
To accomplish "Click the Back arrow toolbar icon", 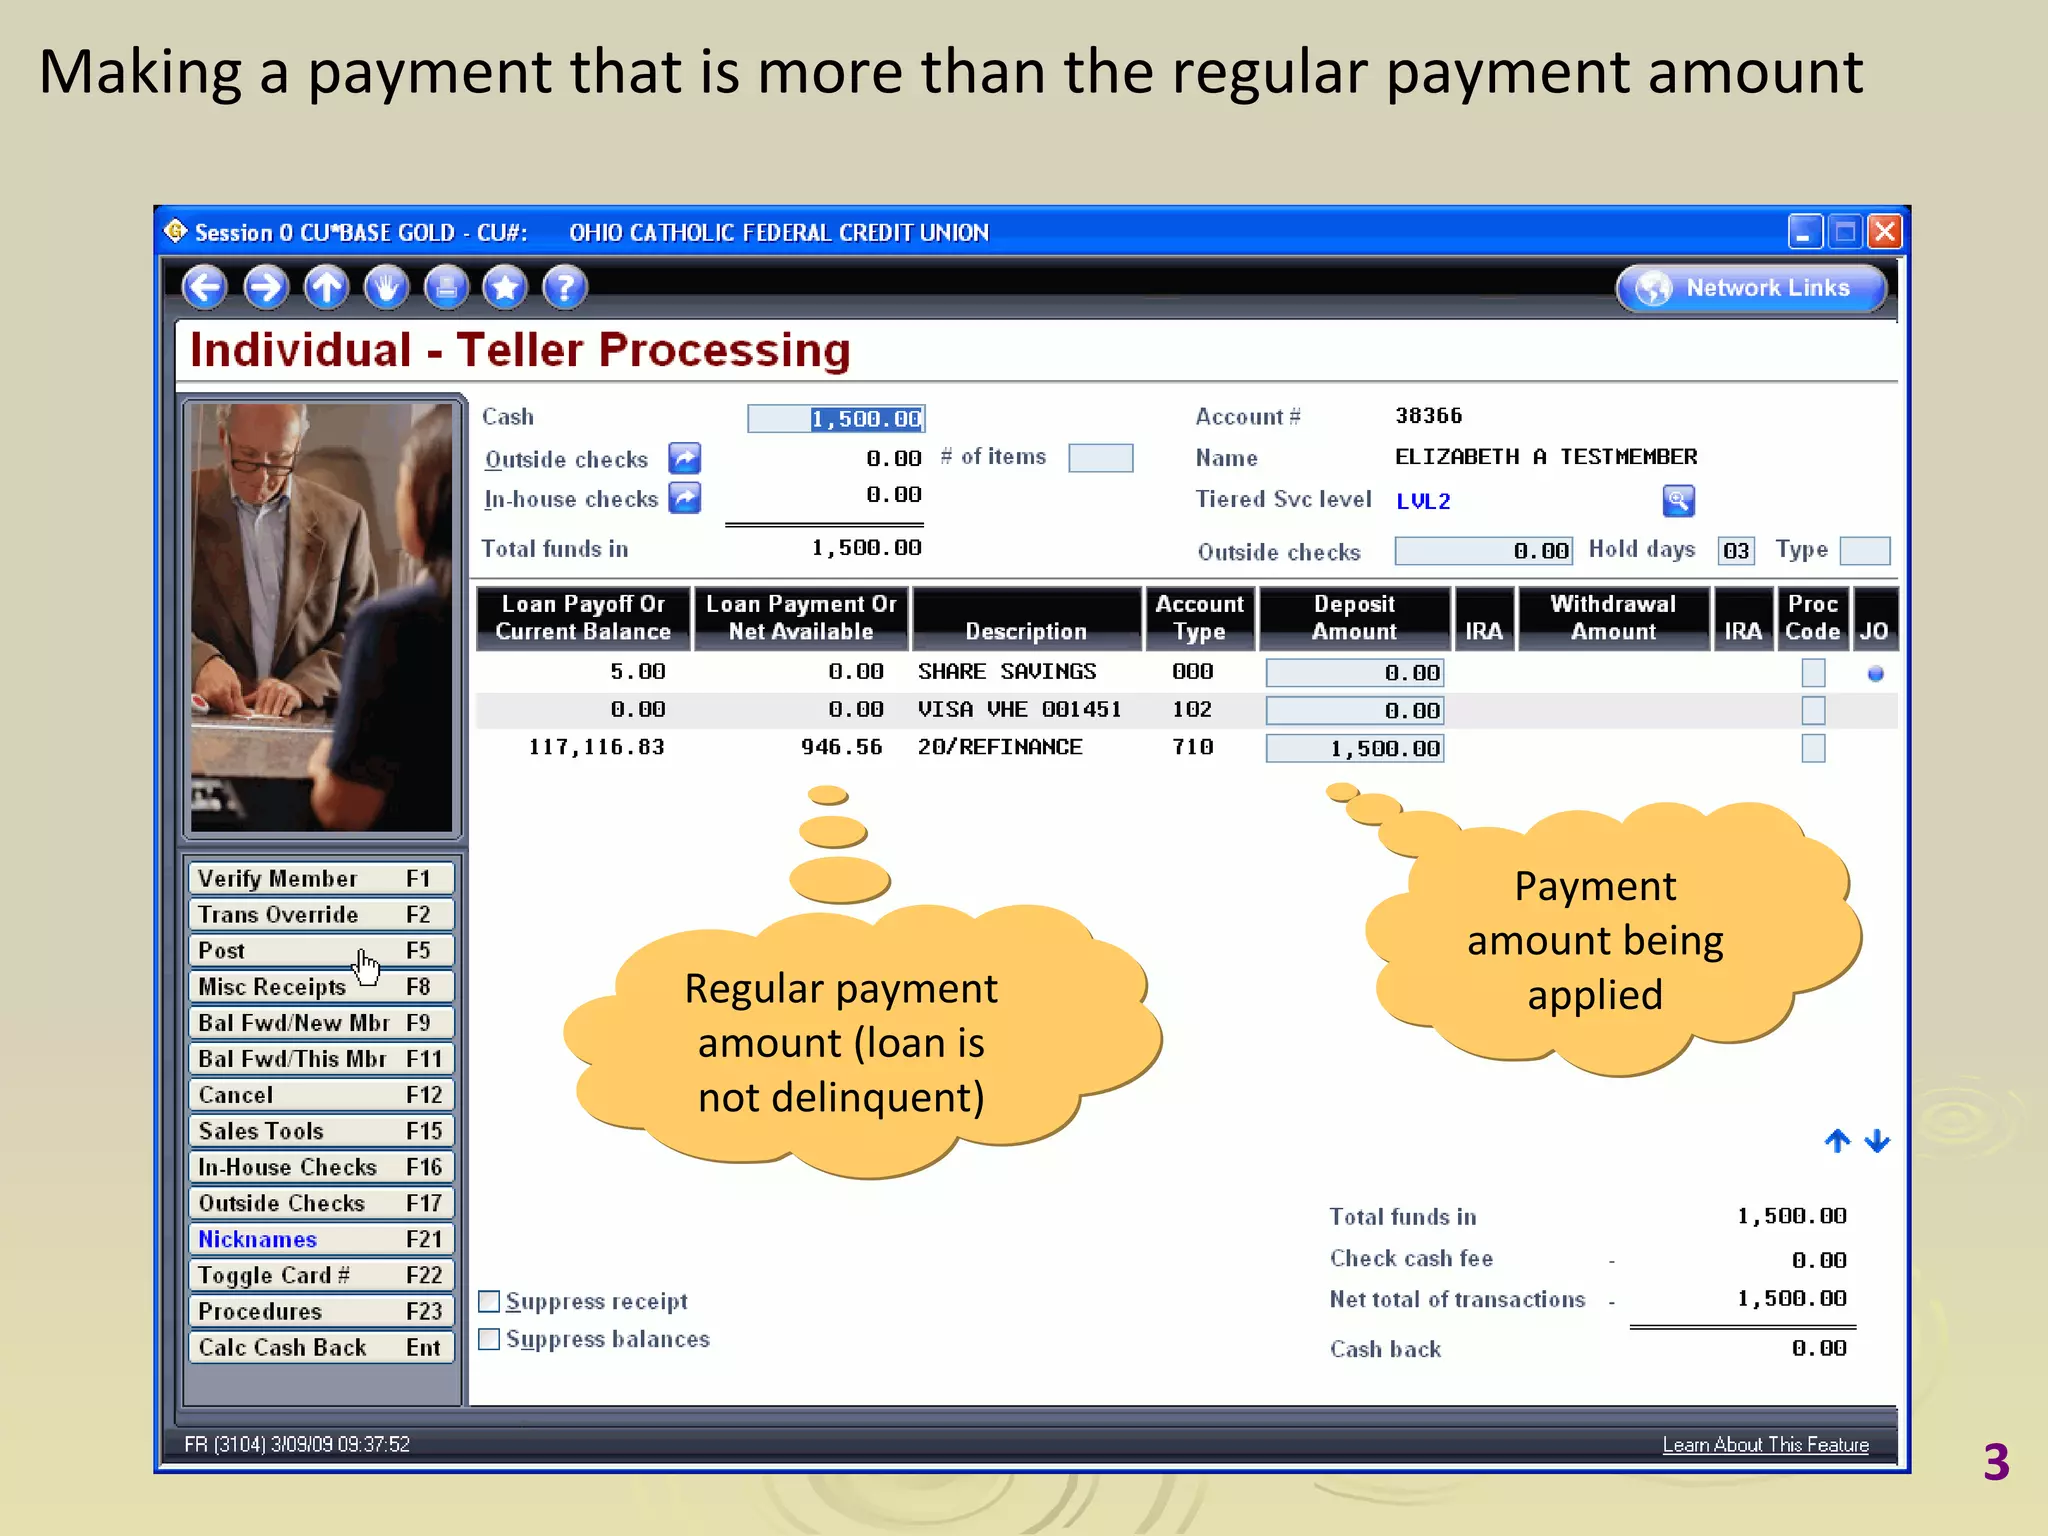I will pyautogui.click(x=206, y=288).
